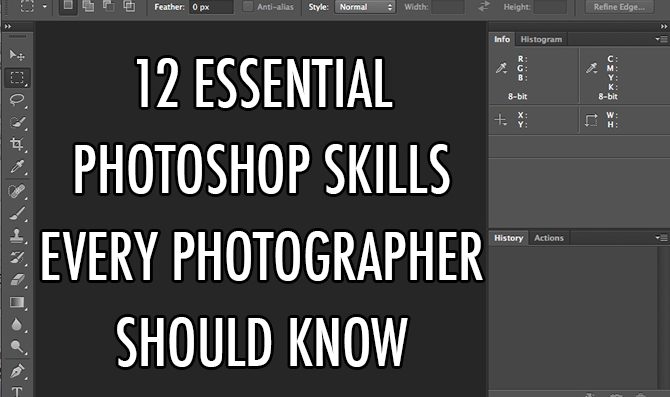Screen dimensions: 670x397
Task: Click the RGB readout eyedropper in Info panel
Action: [501, 68]
